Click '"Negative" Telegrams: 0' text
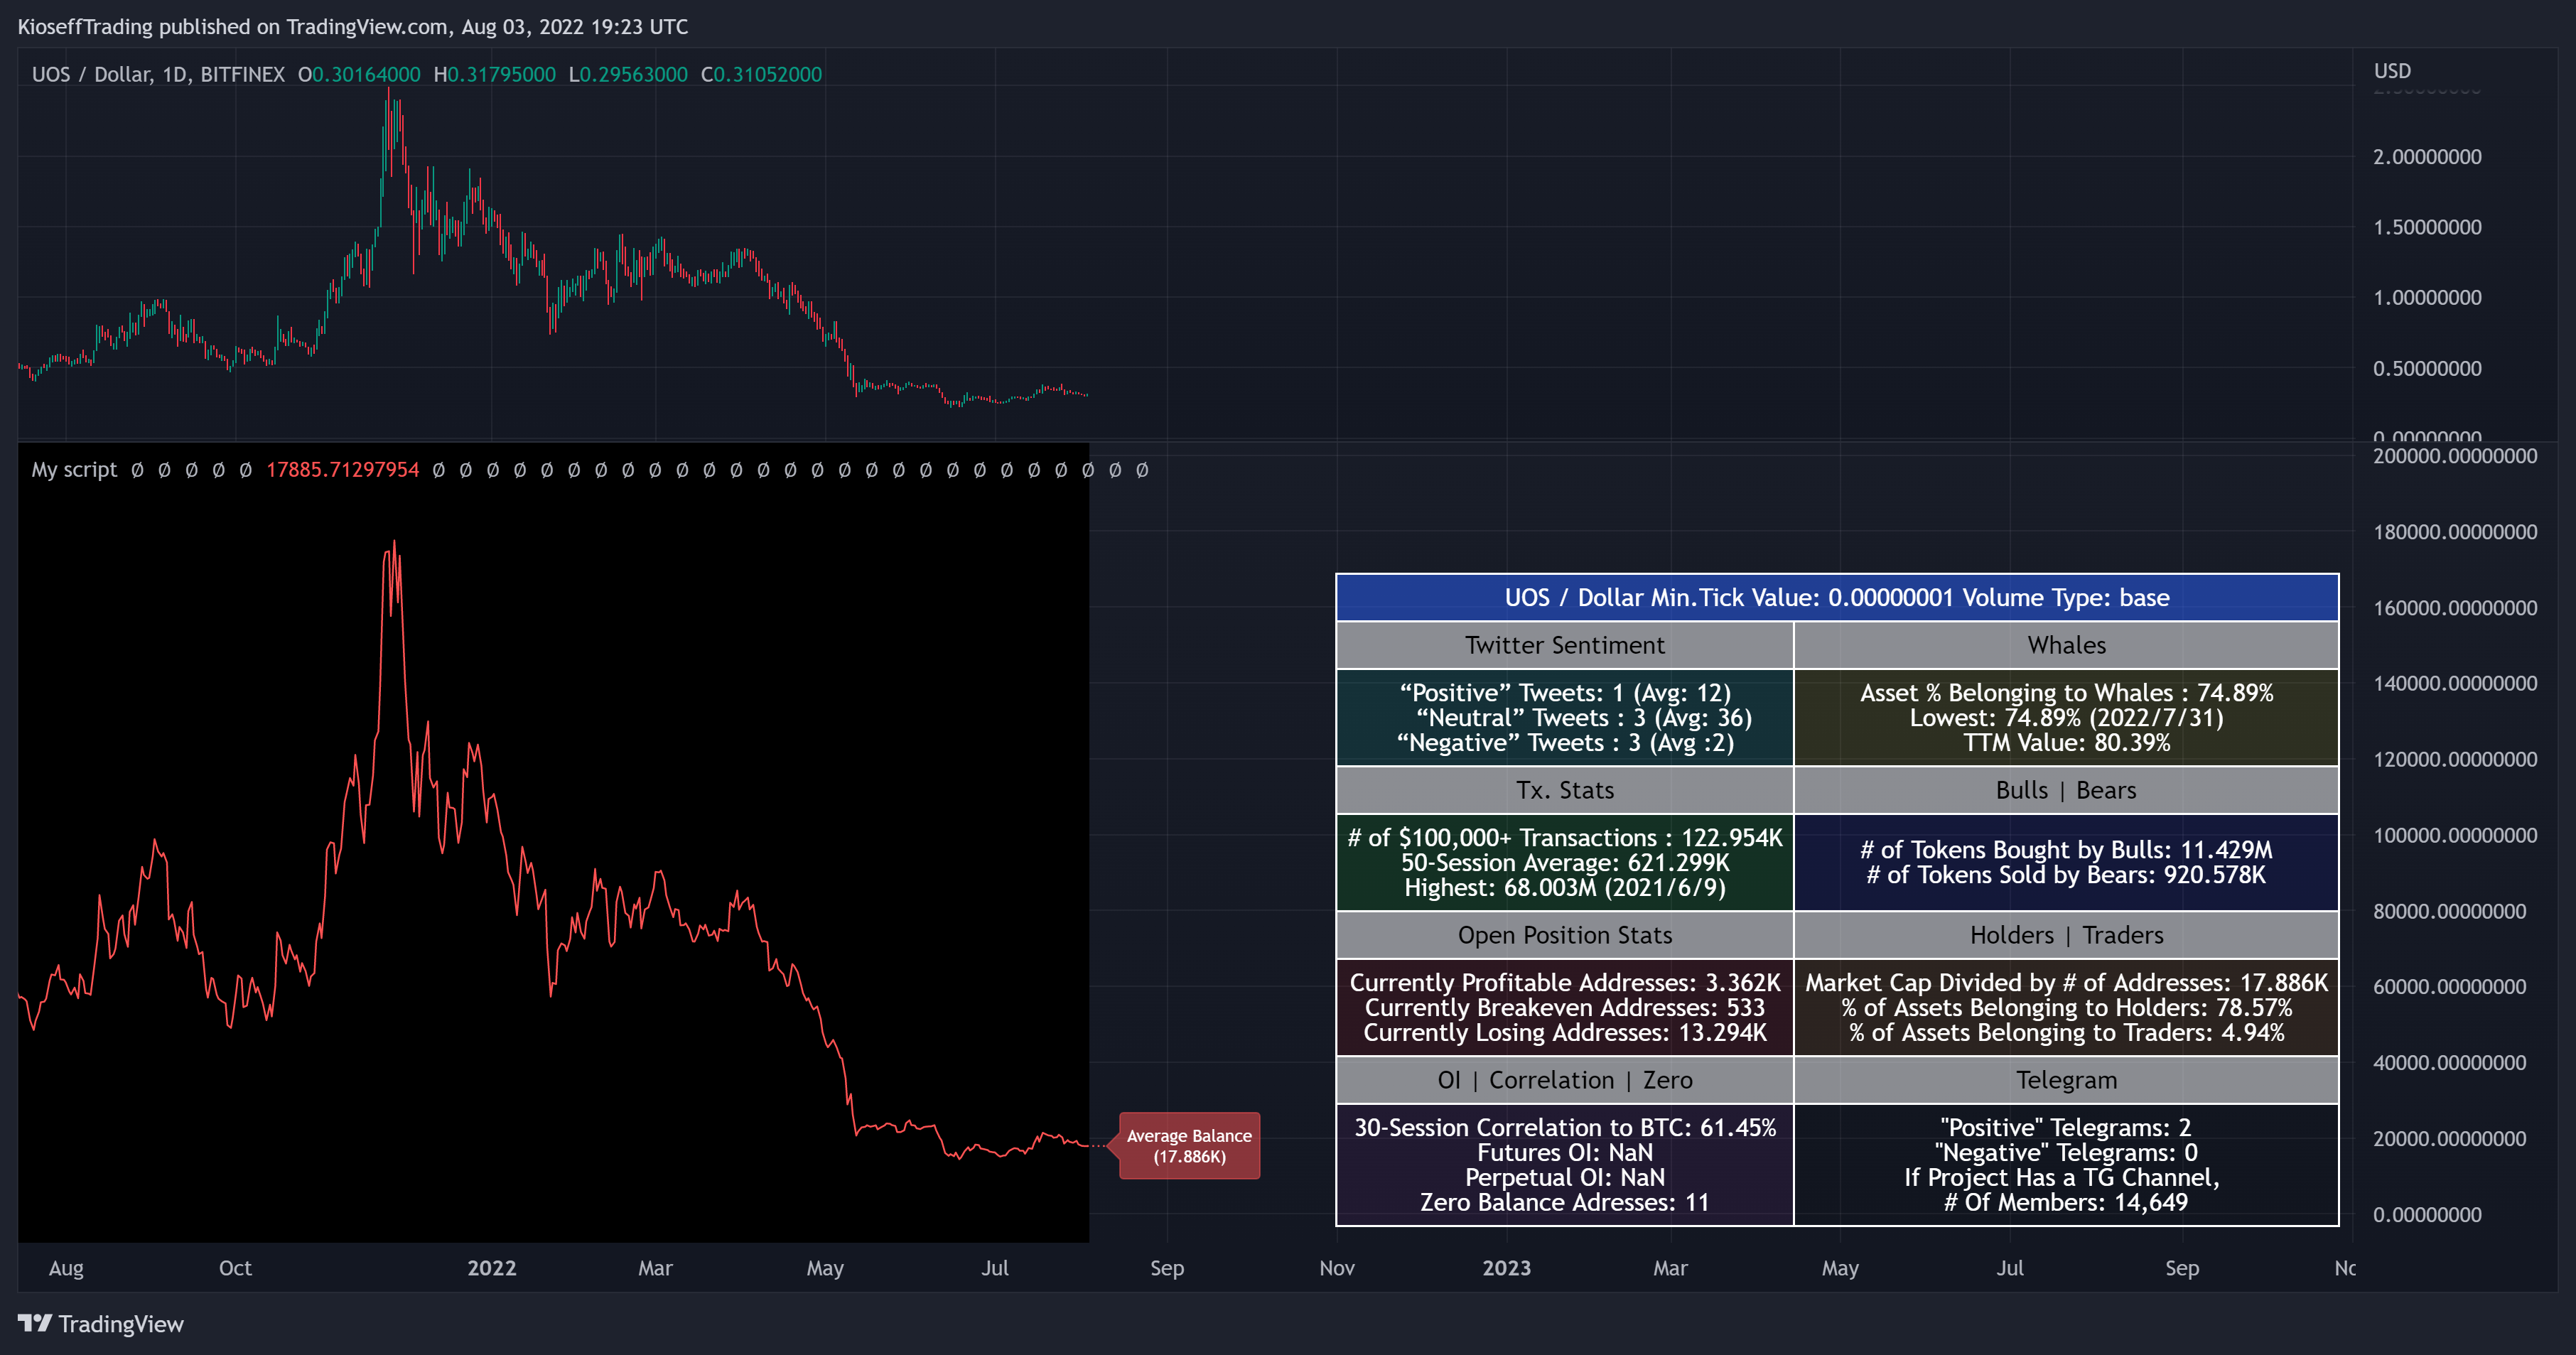The image size is (2576, 1355). coord(2066,1153)
